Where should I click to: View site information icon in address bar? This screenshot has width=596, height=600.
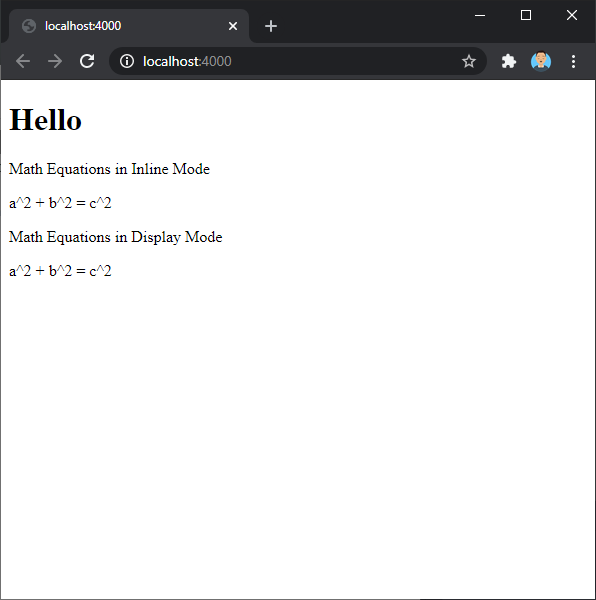point(127,61)
